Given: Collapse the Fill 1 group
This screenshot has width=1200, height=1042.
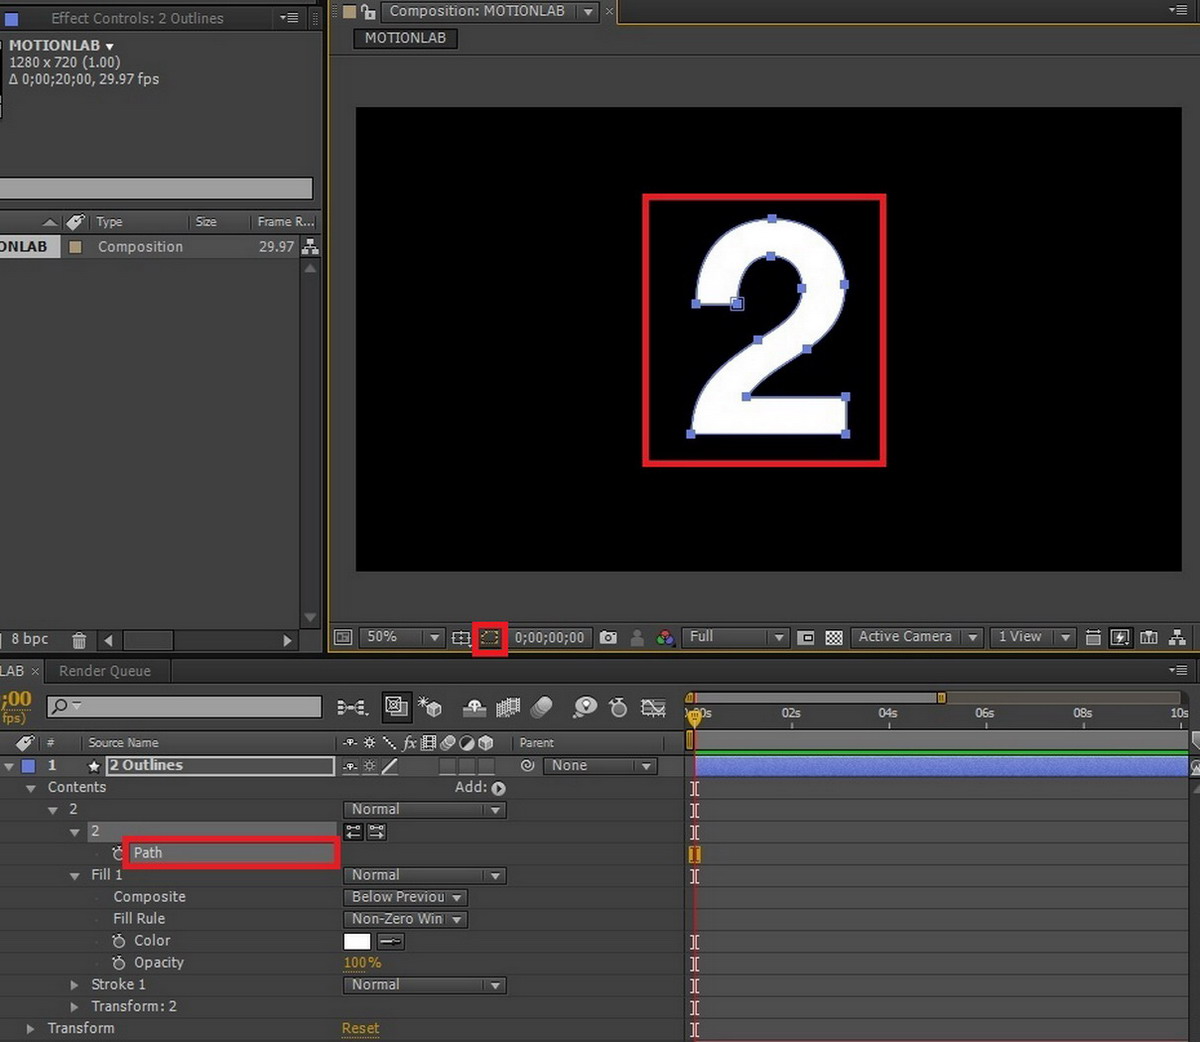Looking at the screenshot, I should (75, 875).
